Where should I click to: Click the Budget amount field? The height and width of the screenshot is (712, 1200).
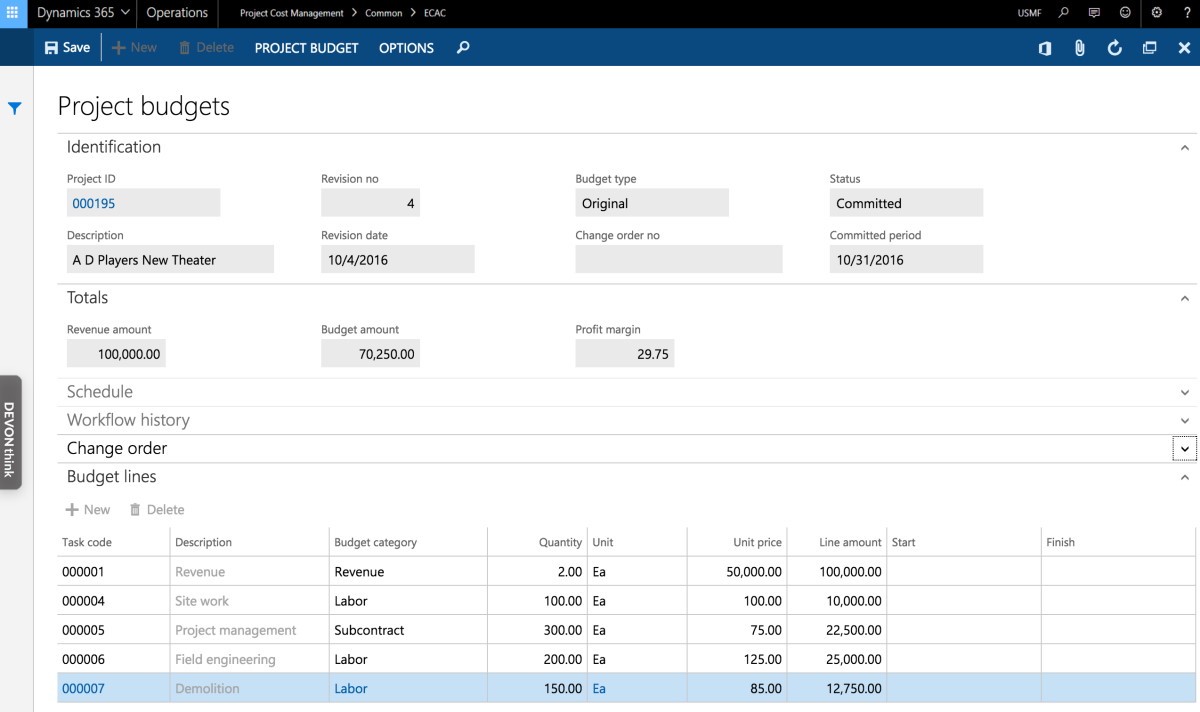coord(370,353)
